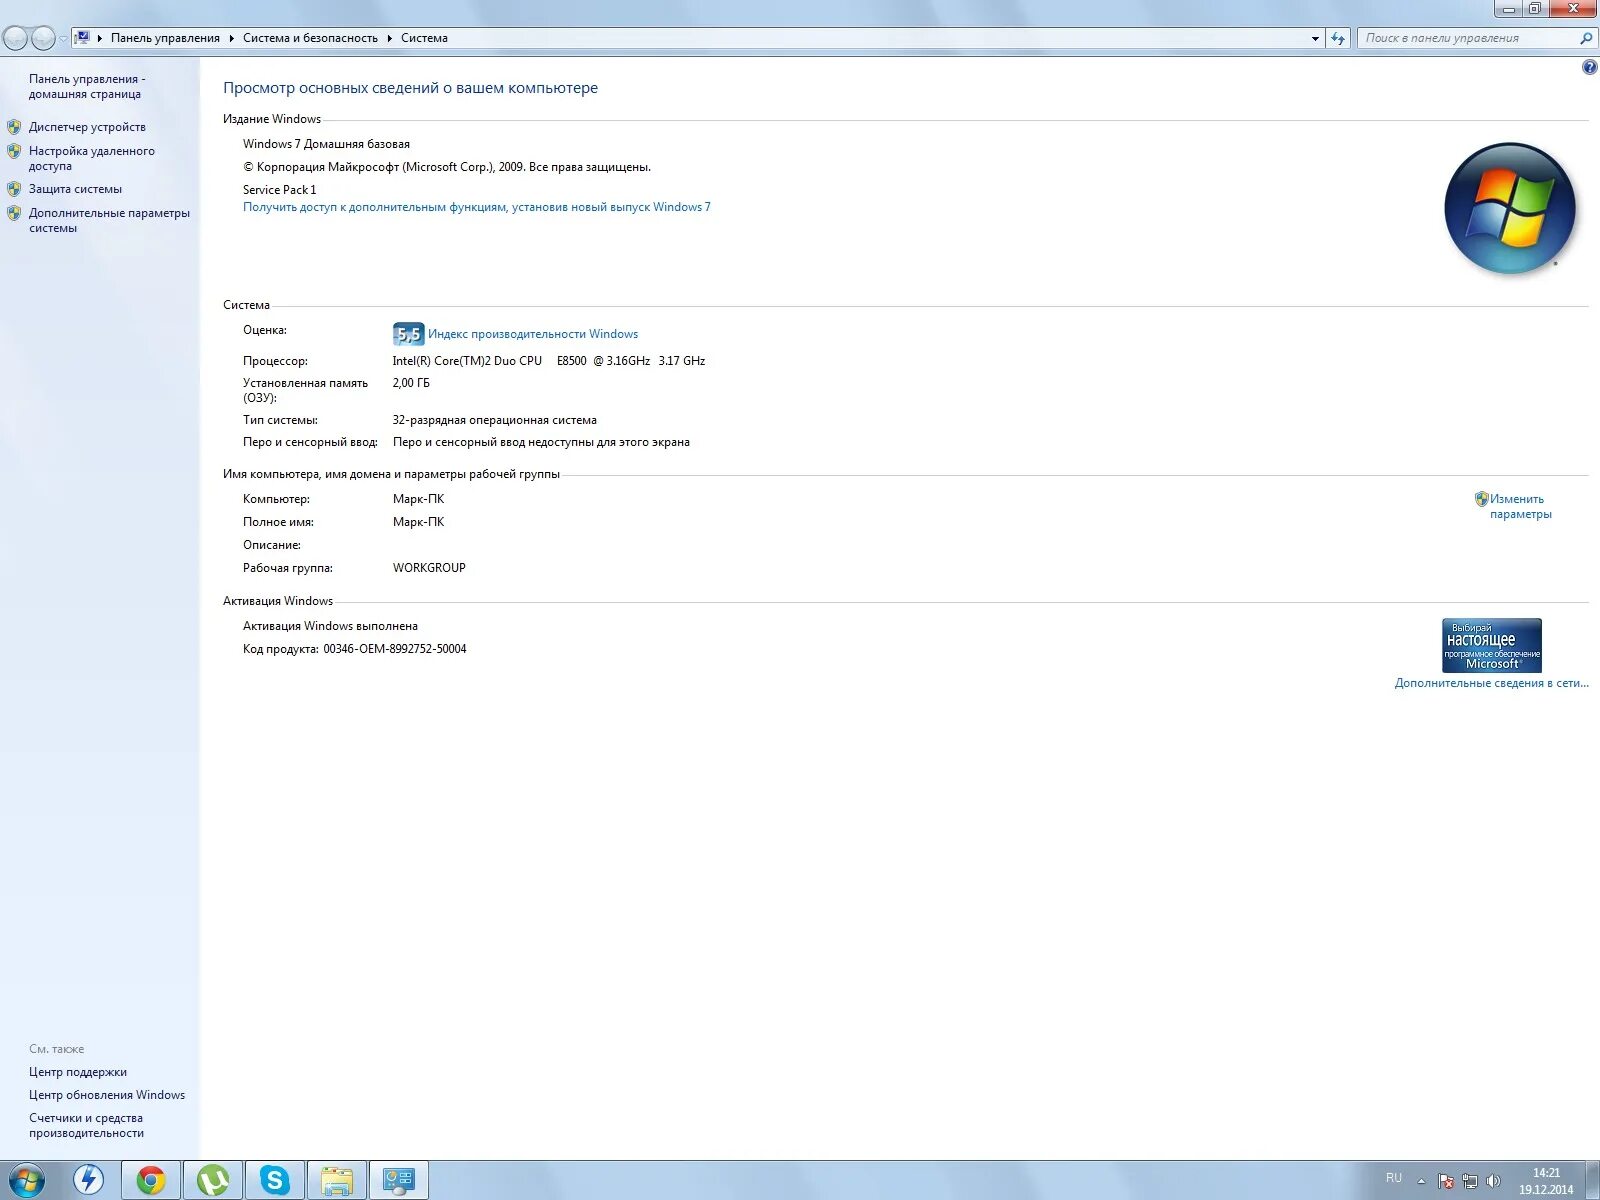Viewport: 1600px width, 1200px height.
Task: Open Дополнительные сведения в сети link
Action: pyautogui.click(x=1491, y=683)
